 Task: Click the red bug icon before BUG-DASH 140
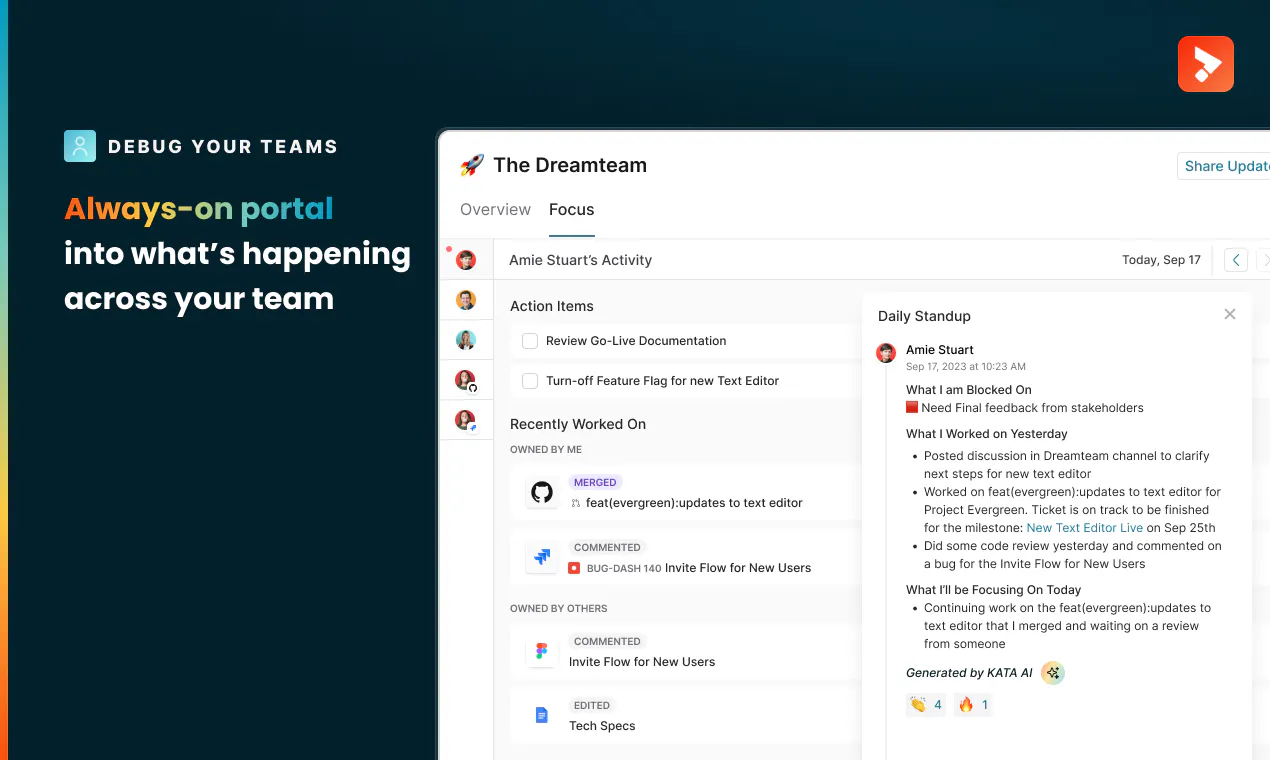[x=574, y=568]
